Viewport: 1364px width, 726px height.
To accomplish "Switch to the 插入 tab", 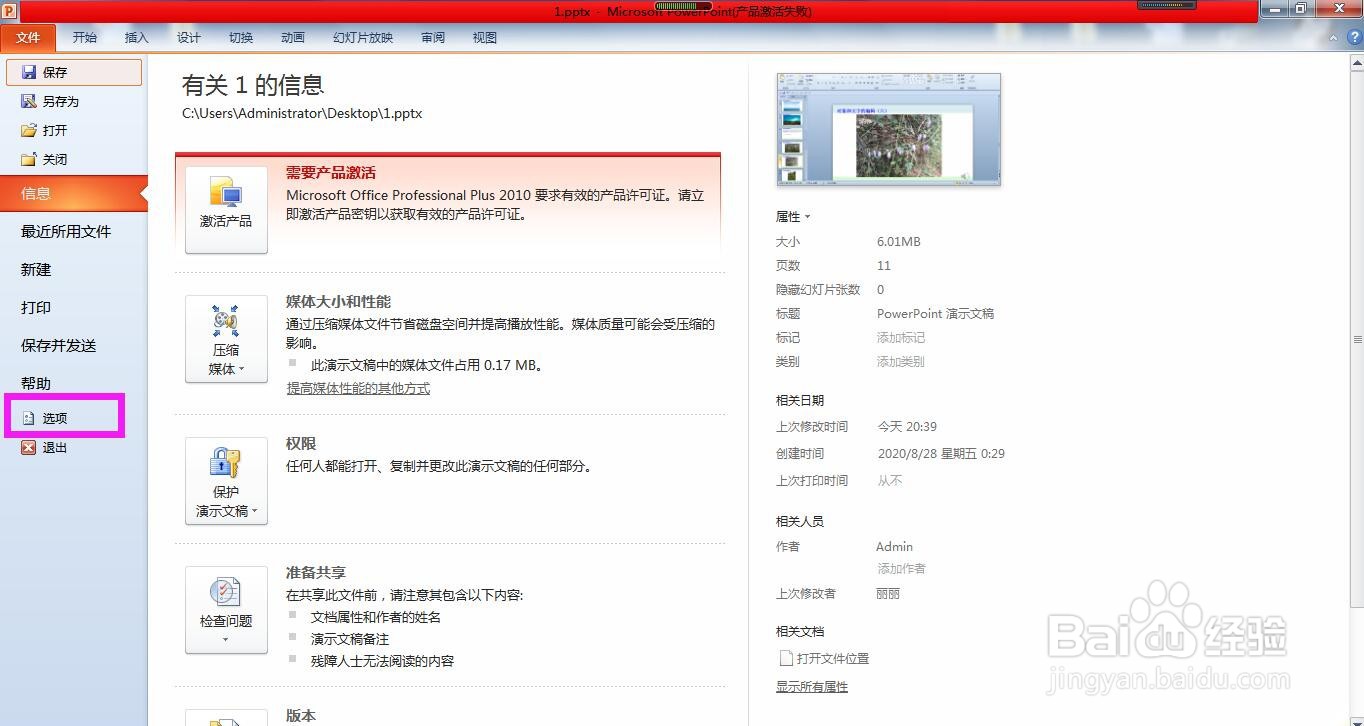I will (x=136, y=38).
